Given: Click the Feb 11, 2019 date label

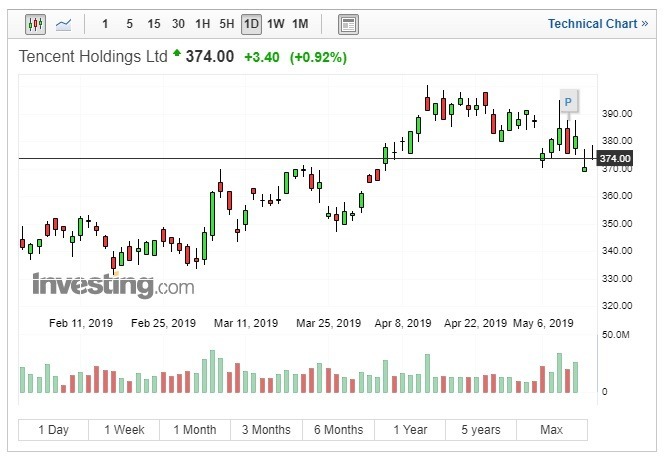Looking at the screenshot, I should pyautogui.click(x=81, y=323).
